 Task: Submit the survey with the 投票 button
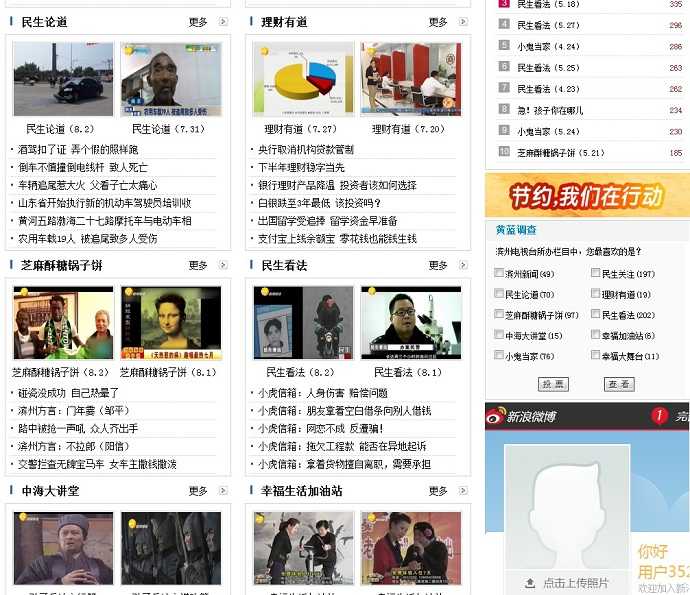(553, 384)
